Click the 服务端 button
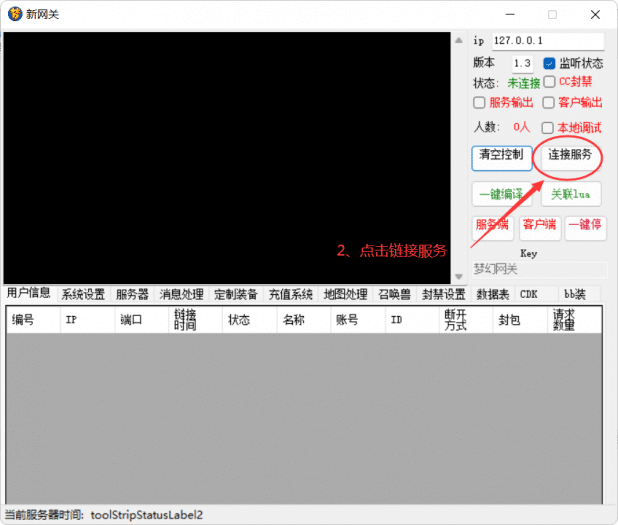Image resolution: width=618 pixels, height=525 pixels. (x=493, y=228)
